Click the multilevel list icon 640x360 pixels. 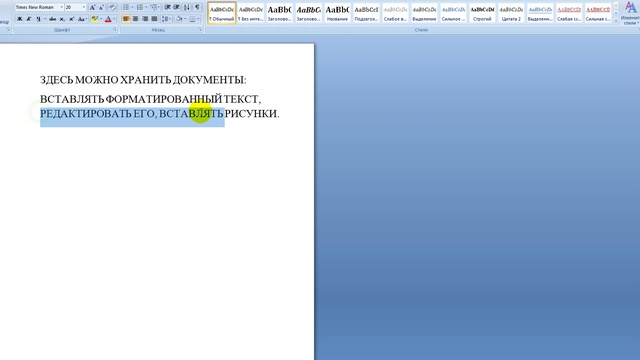coord(154,7)
